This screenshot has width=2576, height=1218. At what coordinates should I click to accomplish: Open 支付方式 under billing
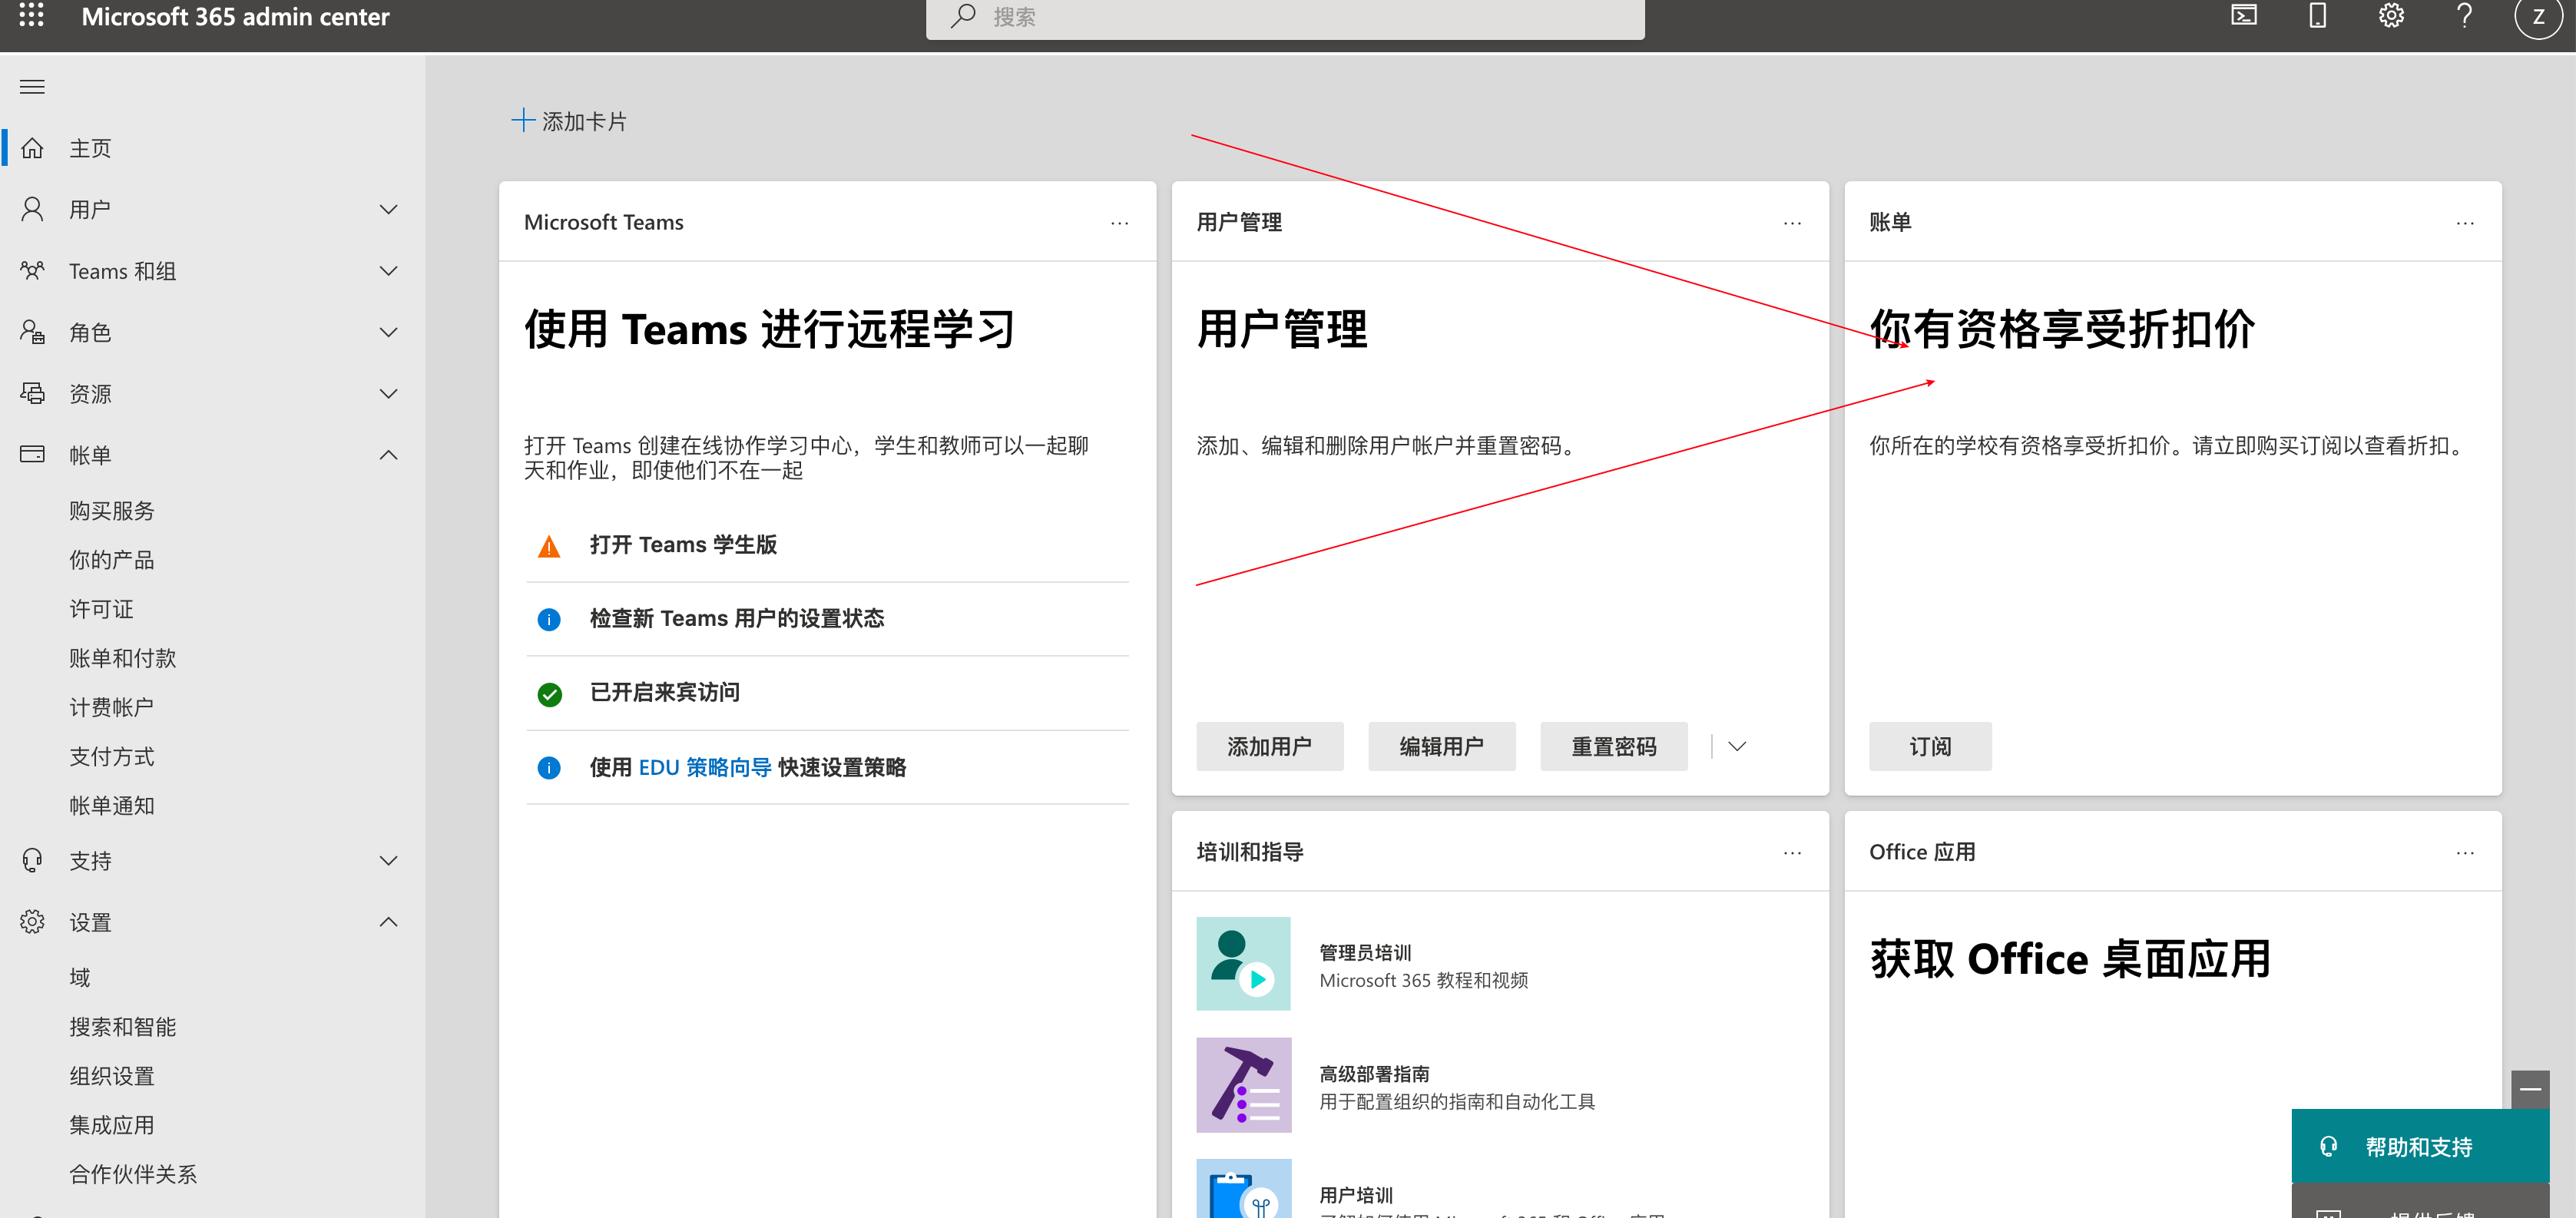pos(112,756)
